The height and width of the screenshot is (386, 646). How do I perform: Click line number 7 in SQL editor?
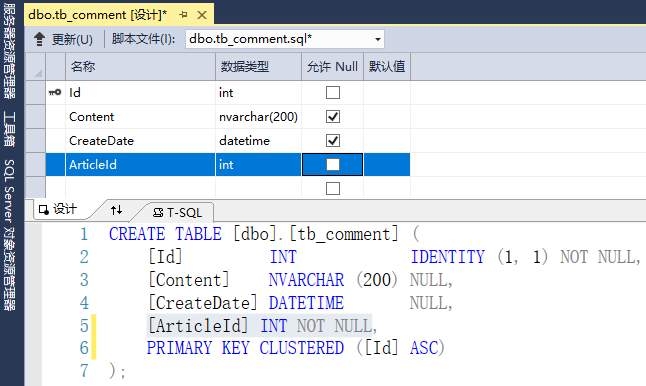(x=84, y=371)
